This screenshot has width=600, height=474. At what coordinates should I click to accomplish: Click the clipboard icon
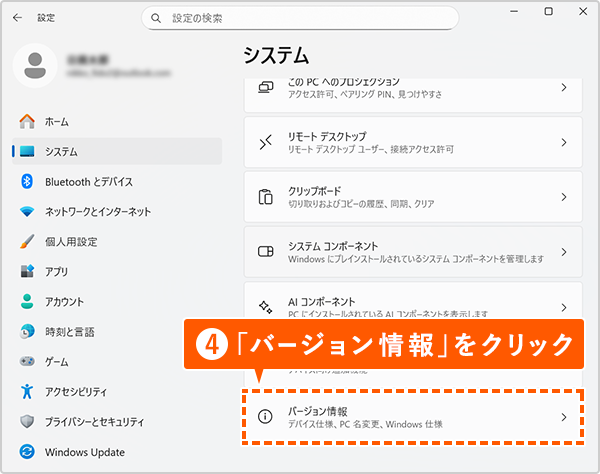(266, 196)
